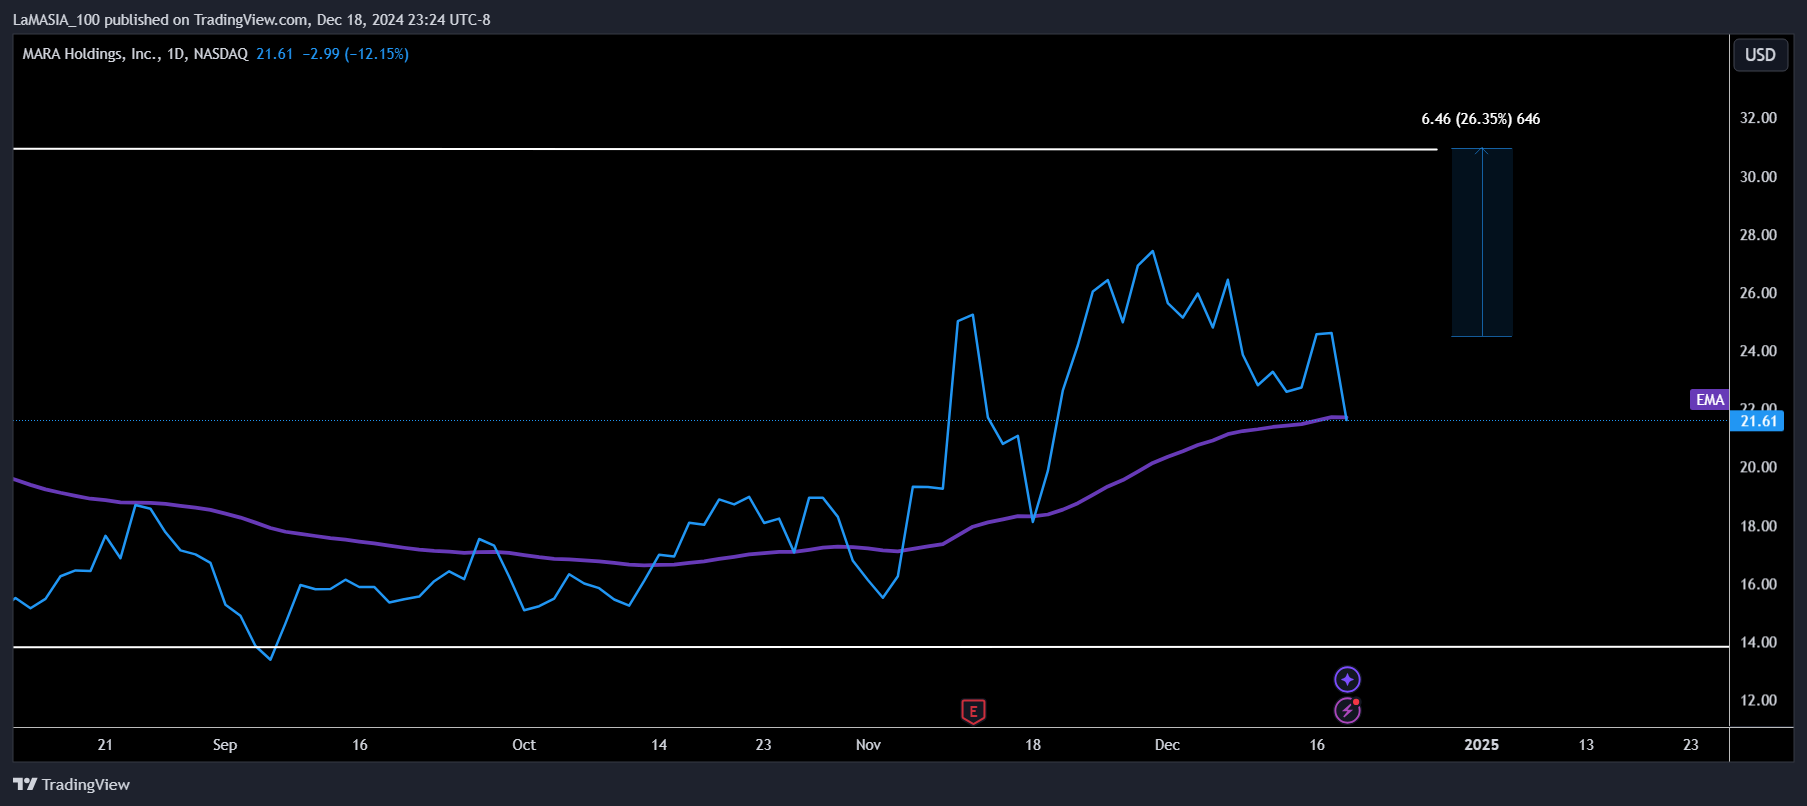Click the 21.61 current price label
Screen dimensions: 1807x806
[x=1757, y=421]
